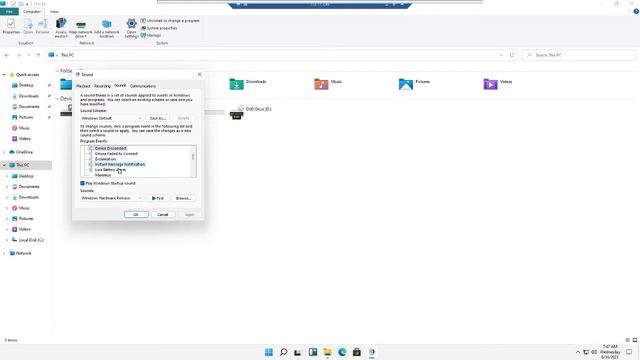Click Open Settings gear icon

tap(131, 23)
